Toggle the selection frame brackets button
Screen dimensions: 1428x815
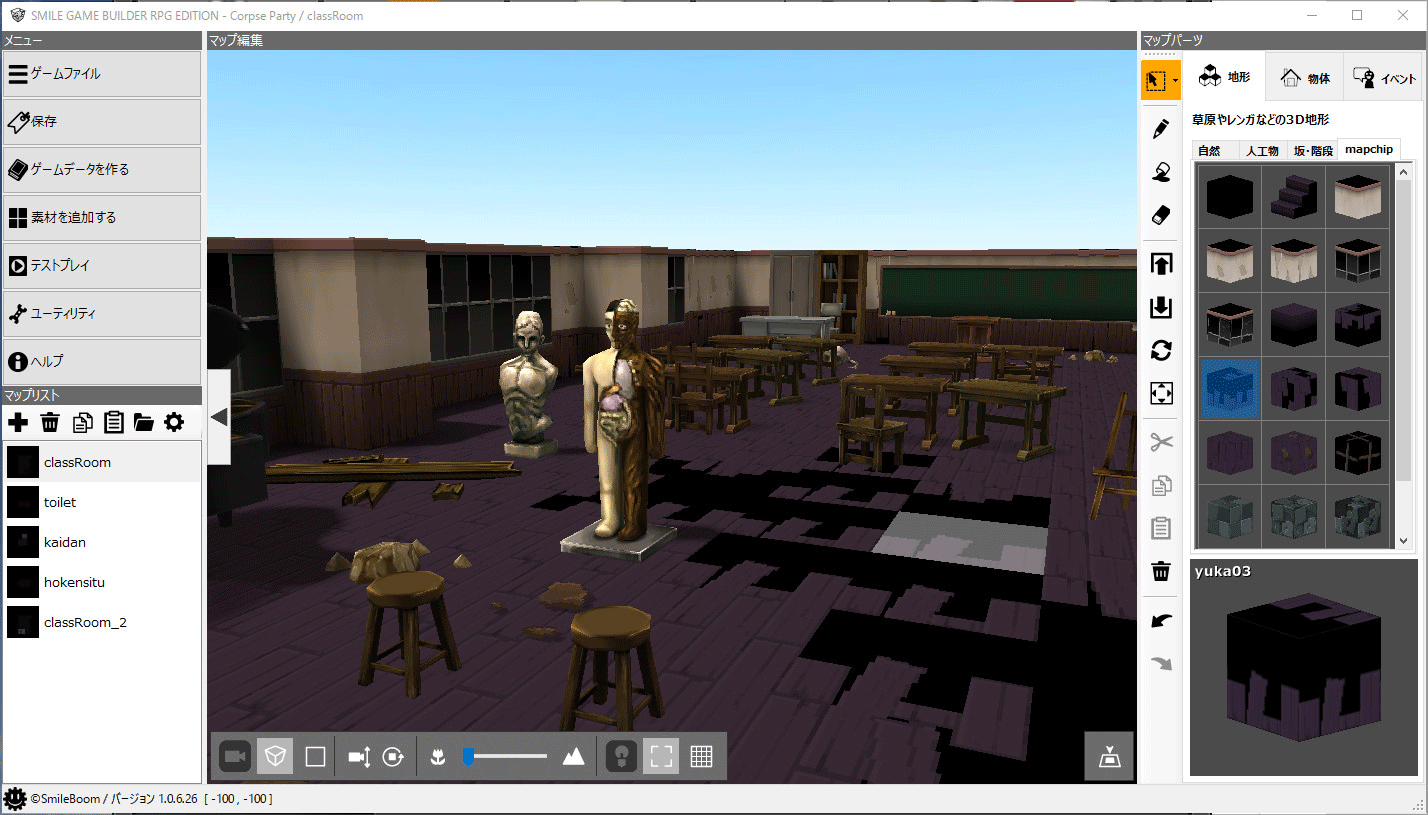pyautogui.click(x=661, y=757)
